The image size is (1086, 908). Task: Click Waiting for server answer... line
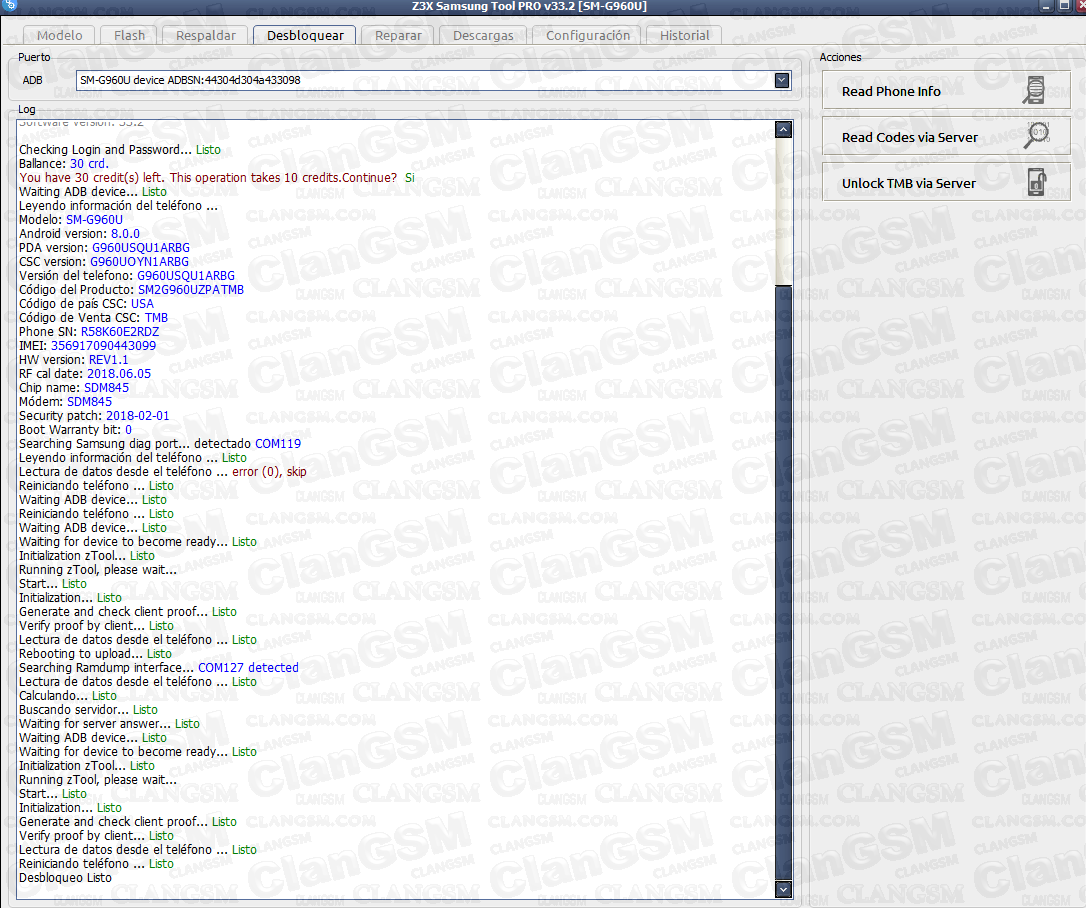click(109, 723)
